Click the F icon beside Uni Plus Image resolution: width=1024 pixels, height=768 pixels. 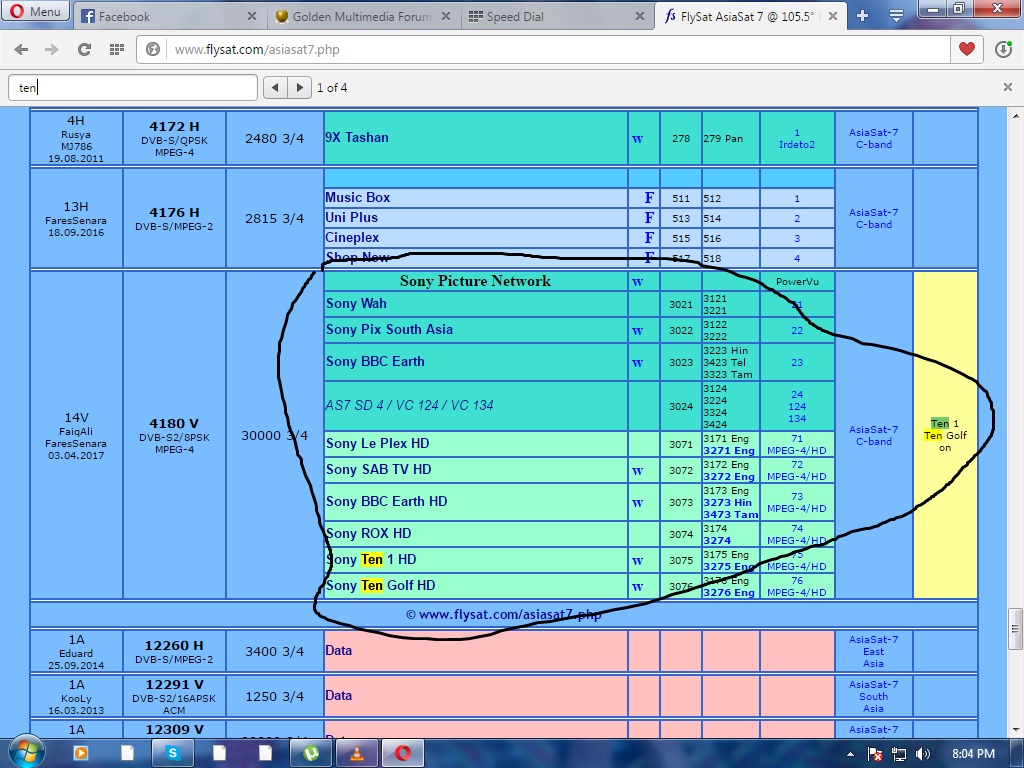649,217
